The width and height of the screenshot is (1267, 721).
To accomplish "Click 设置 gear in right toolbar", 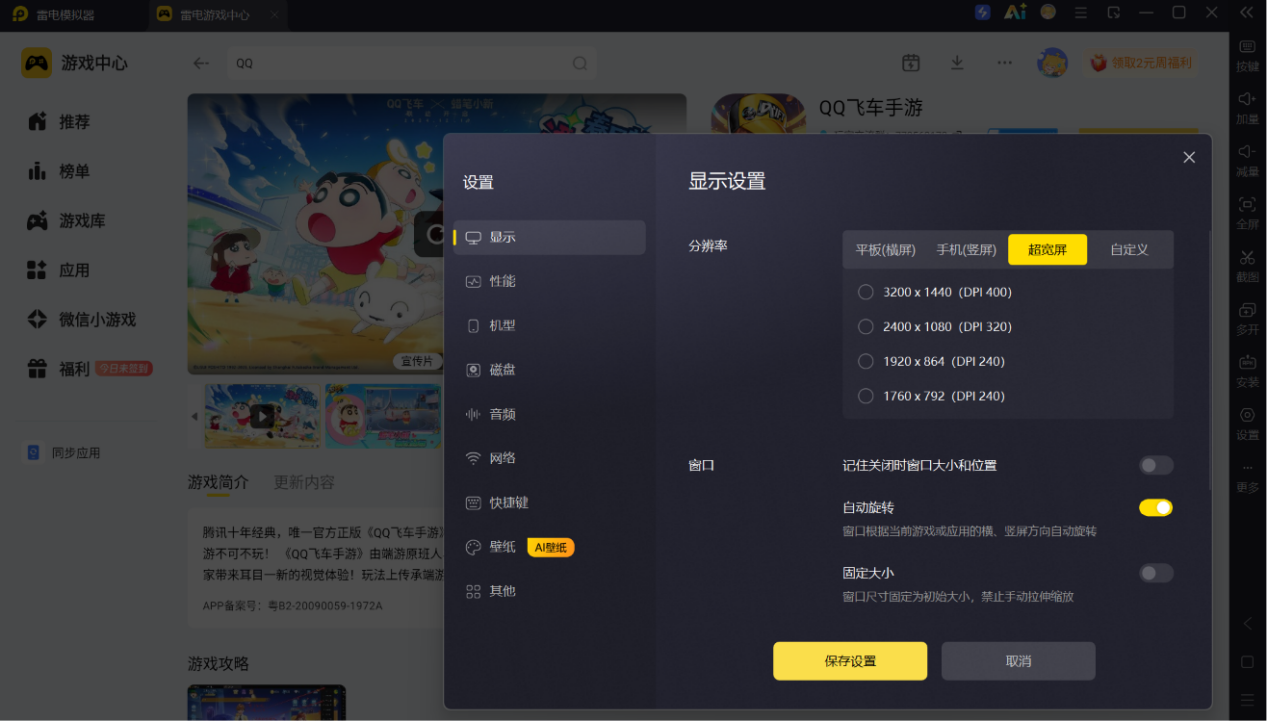I will click(1247, 424).
